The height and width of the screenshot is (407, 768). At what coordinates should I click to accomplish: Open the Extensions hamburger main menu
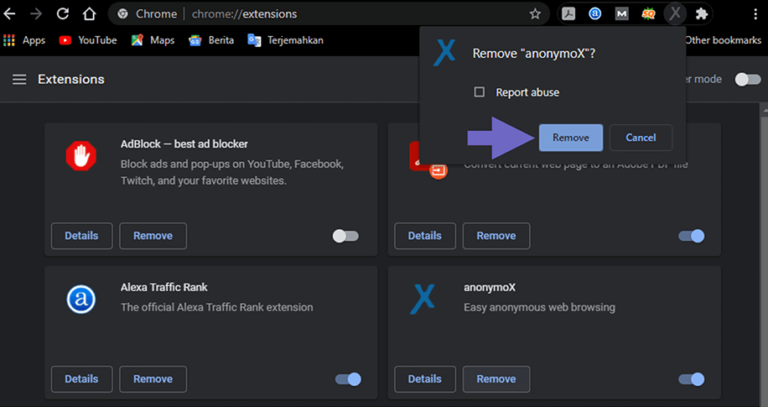point(20,79)
